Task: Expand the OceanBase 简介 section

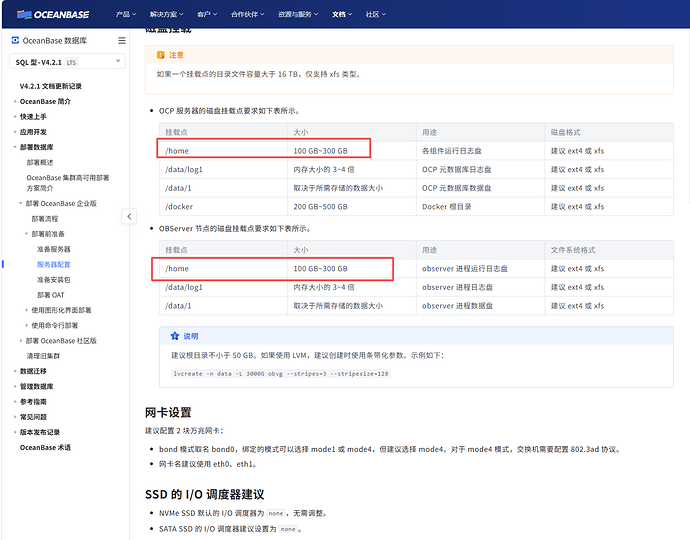Action: (x=15, y=101)
